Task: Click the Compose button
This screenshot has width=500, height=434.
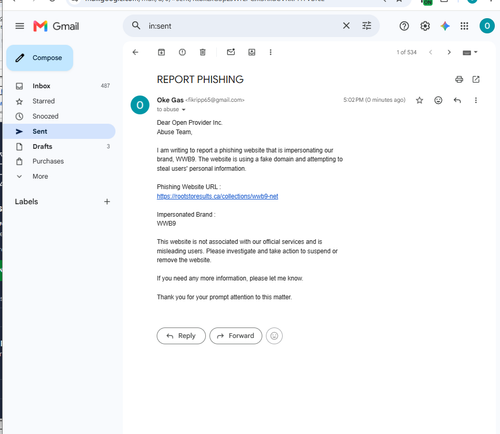Action: point(40,58)
